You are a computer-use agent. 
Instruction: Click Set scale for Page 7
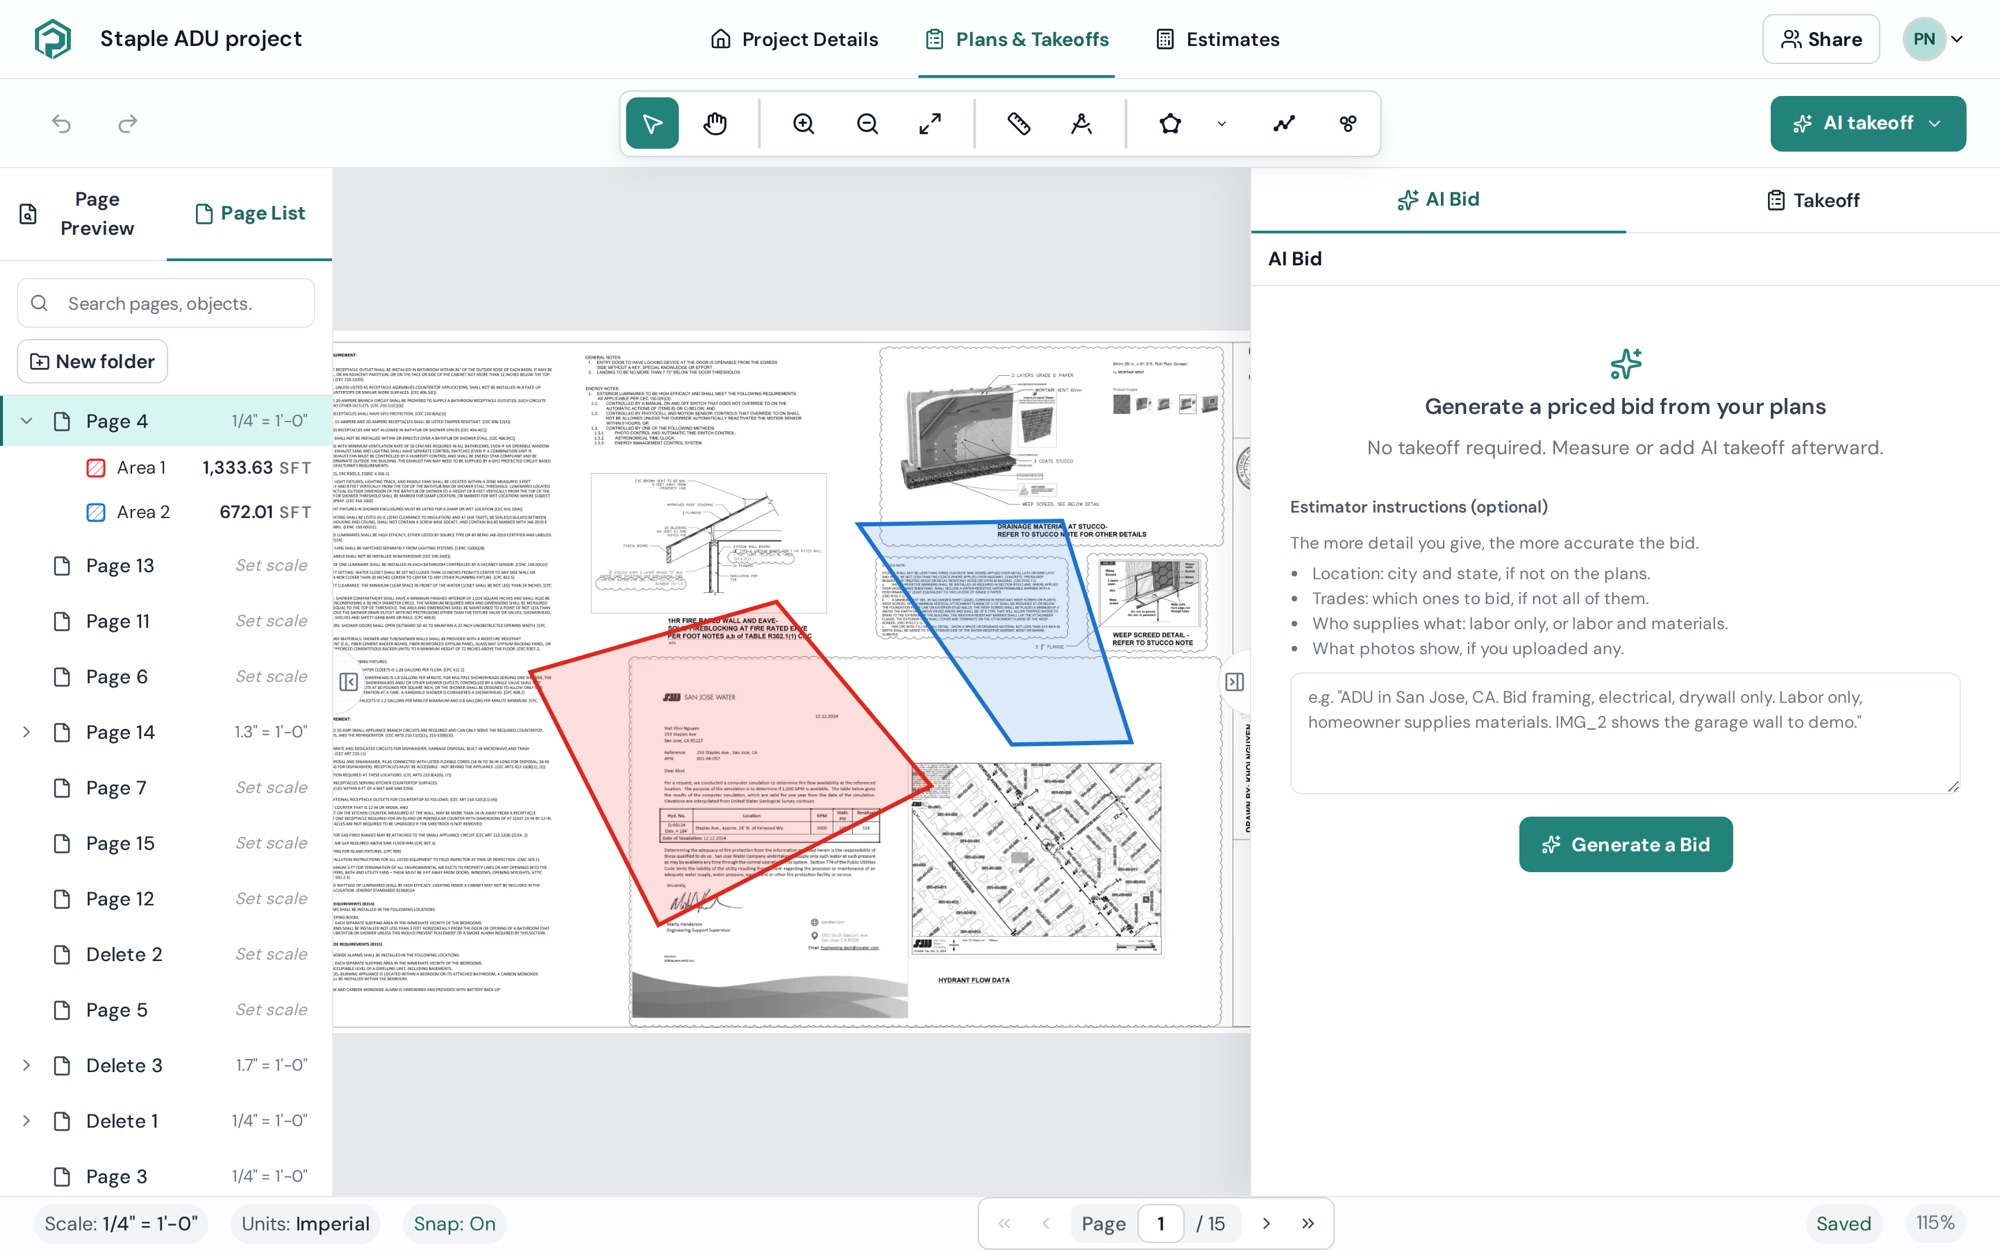pos(271,787)
